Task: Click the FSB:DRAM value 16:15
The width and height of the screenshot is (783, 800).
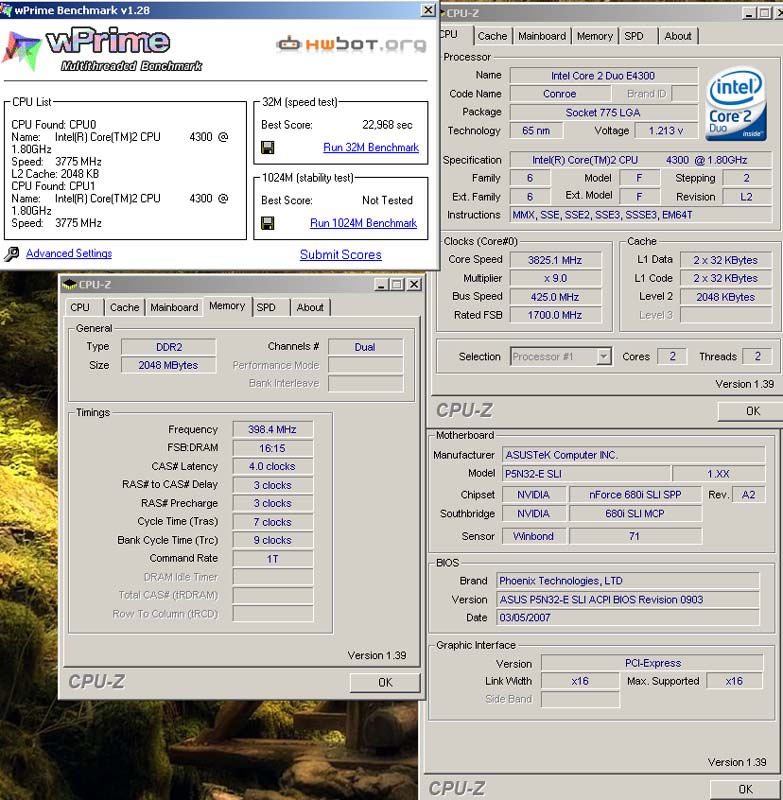Action: pyautogui.click(x=272, y=448)
